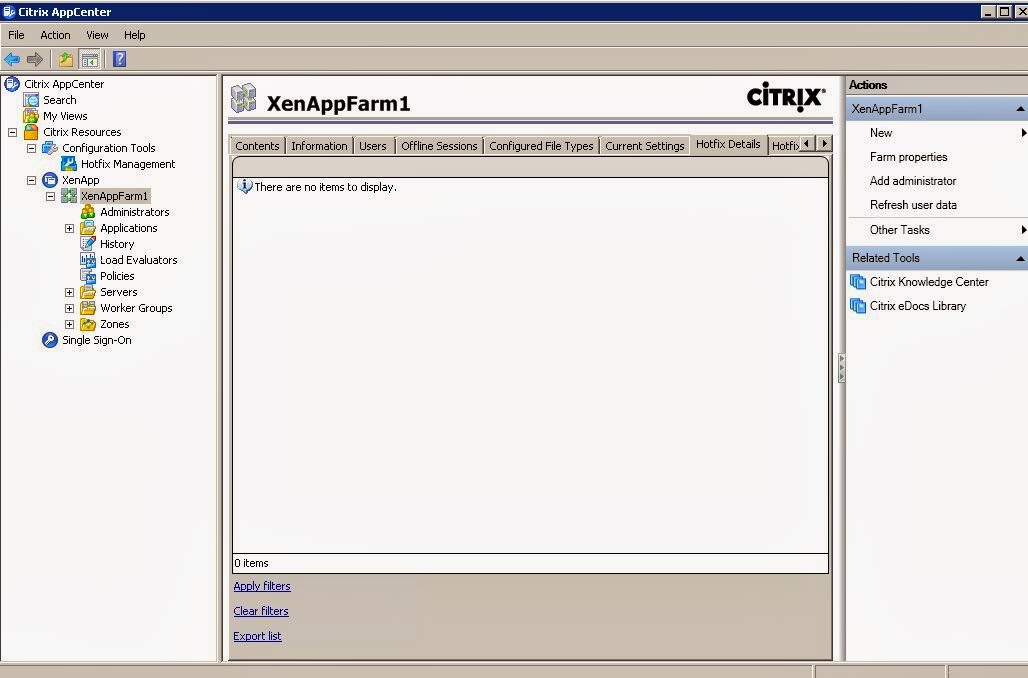
Task: Open the File menu
Action: (16, 35)
